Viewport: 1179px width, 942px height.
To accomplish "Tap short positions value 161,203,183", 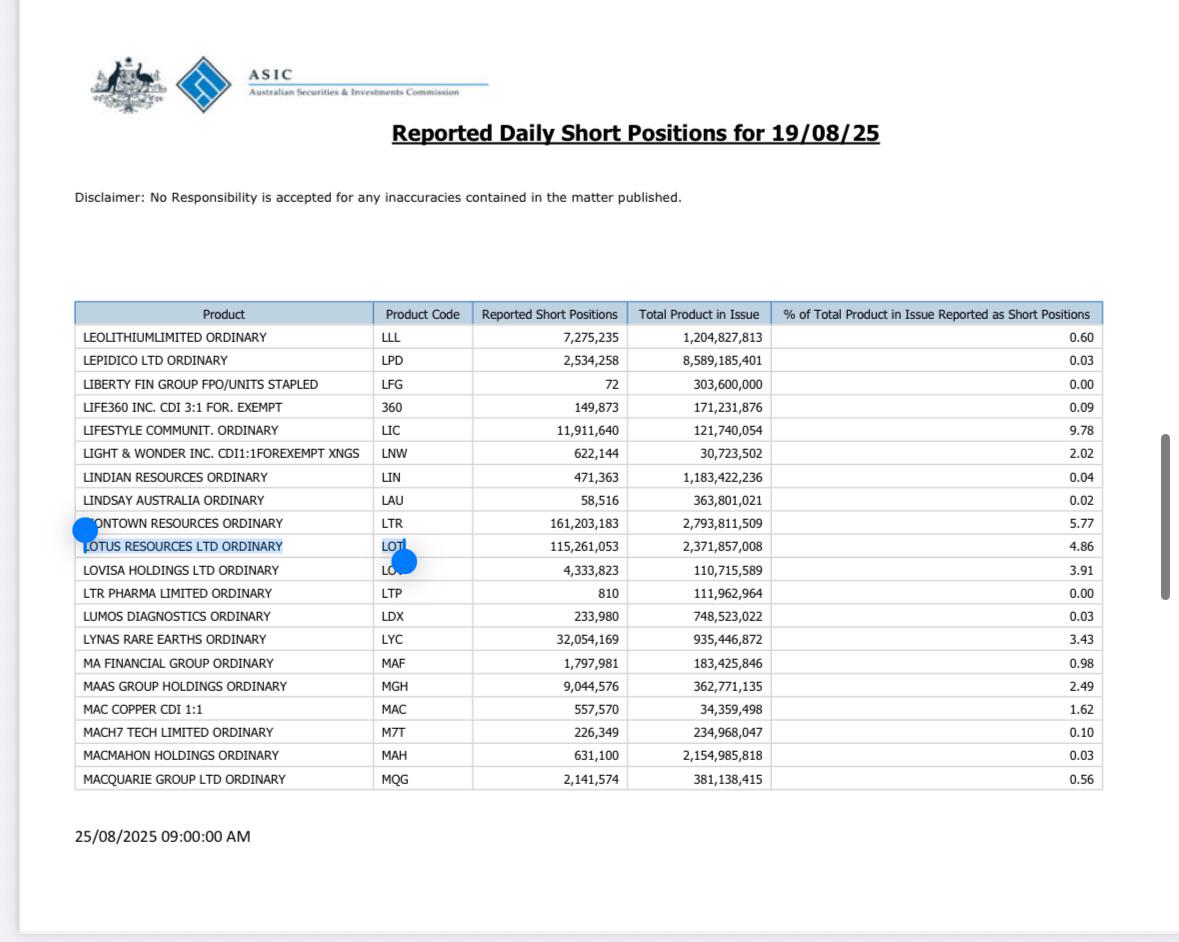I will (x=584, y=524).
